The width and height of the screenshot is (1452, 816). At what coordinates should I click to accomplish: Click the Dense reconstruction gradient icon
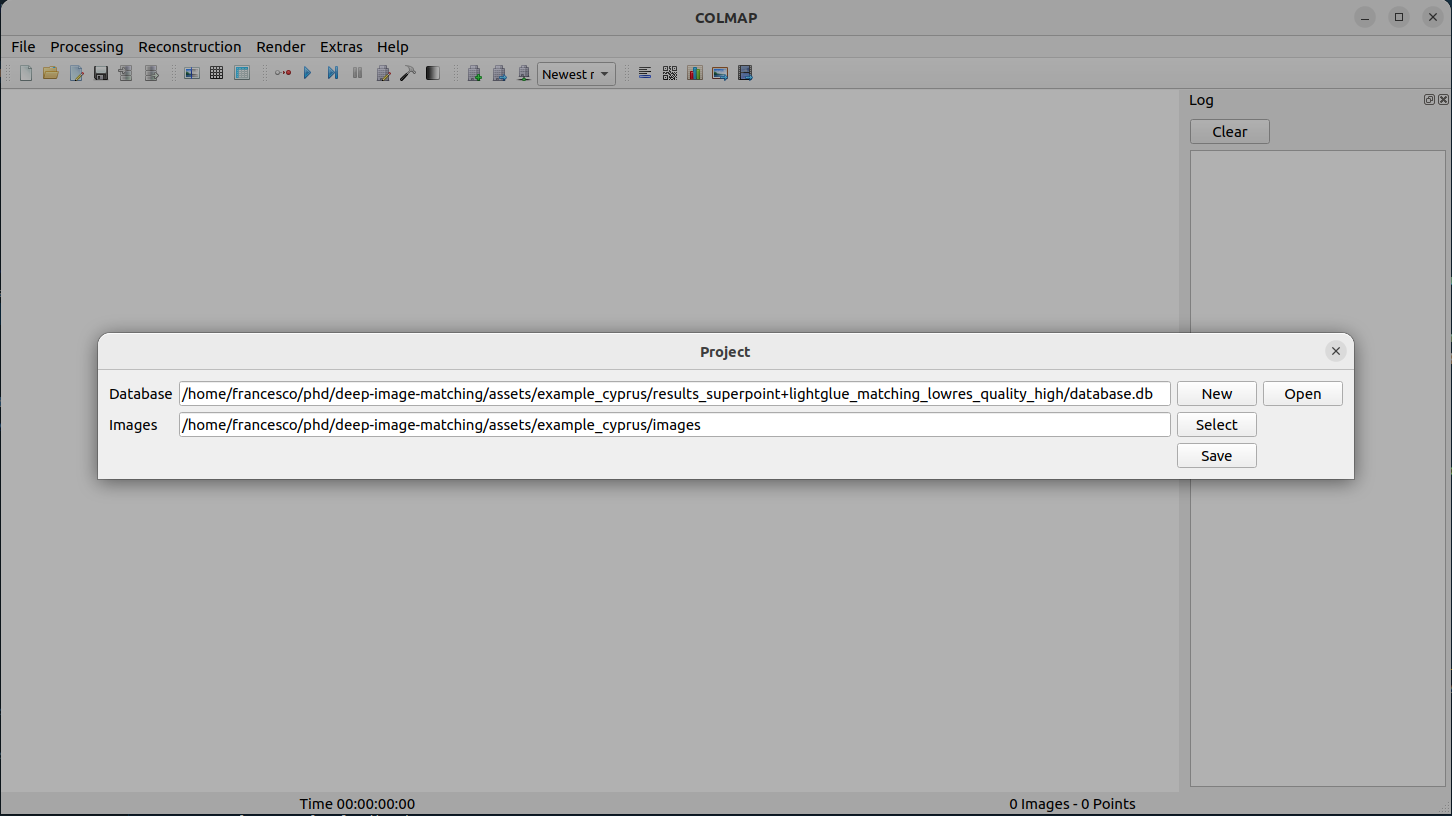tap(433, 73)
